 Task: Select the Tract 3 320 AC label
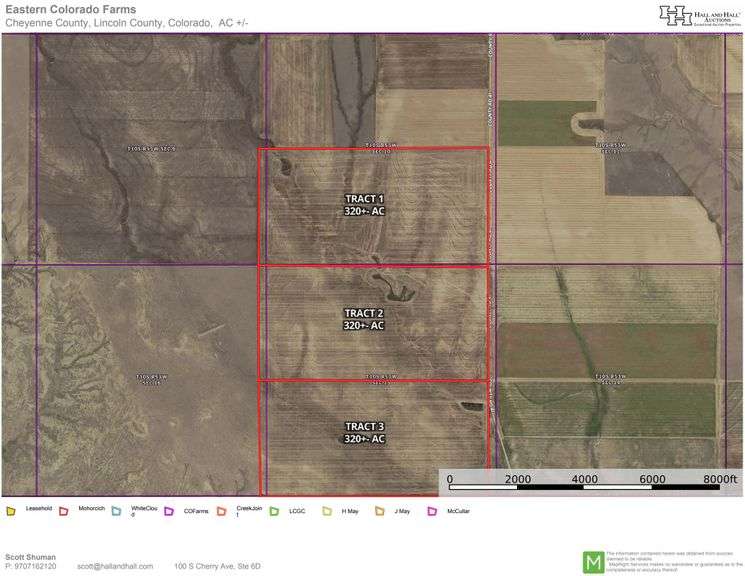[x=364, y=433]
